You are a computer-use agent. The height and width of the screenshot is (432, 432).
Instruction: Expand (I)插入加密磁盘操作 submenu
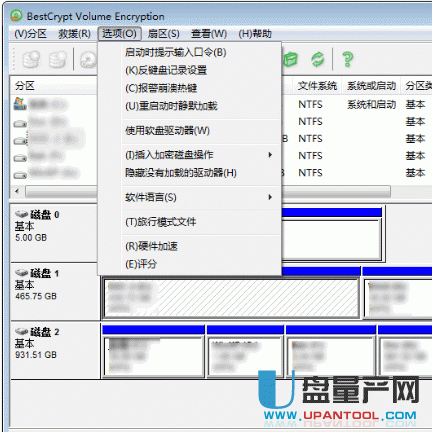coord(190,155)
